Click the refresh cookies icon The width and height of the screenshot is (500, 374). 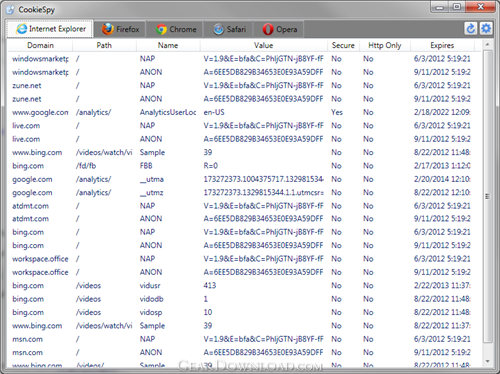pos(470,29)
